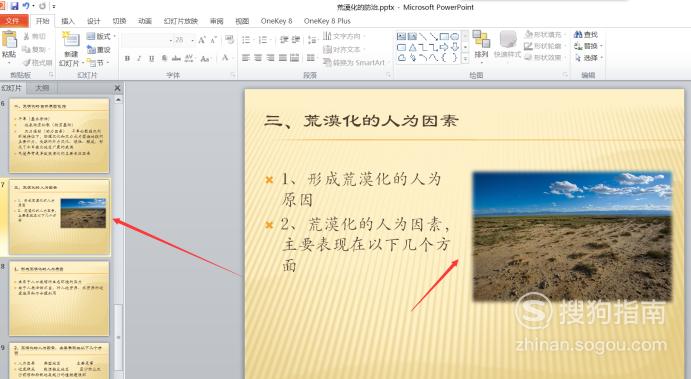Click the Save icon in quick access toolbar

15,6
